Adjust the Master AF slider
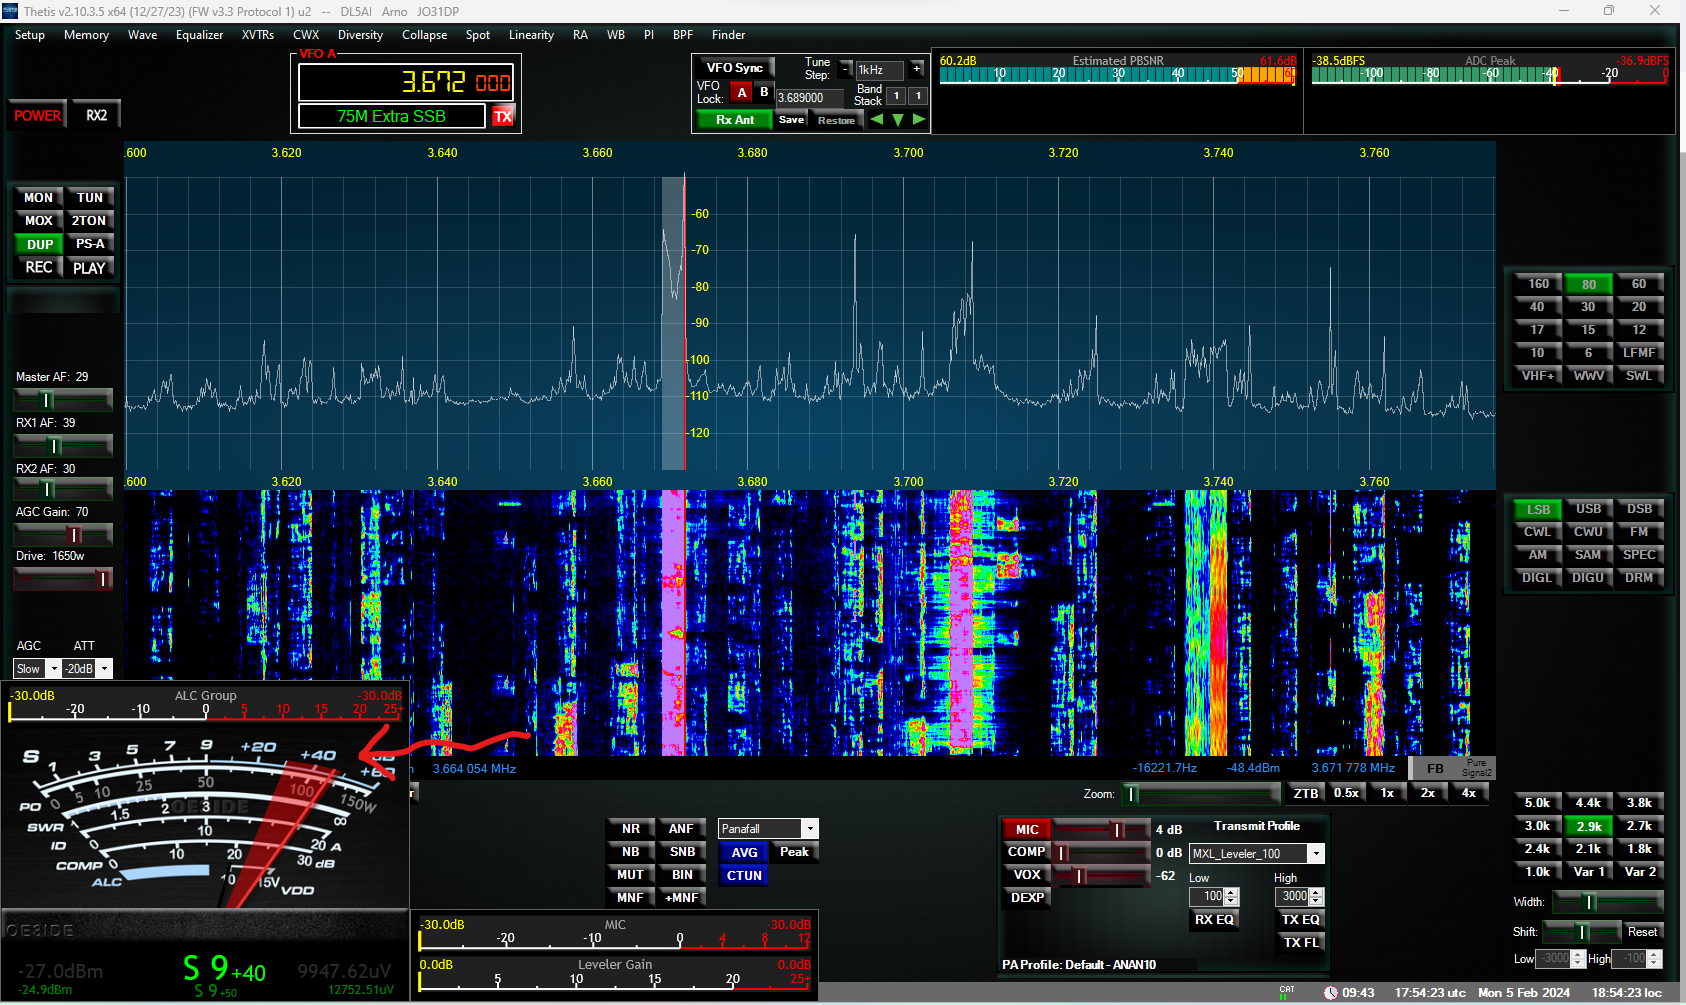 [x=63, y=399]
